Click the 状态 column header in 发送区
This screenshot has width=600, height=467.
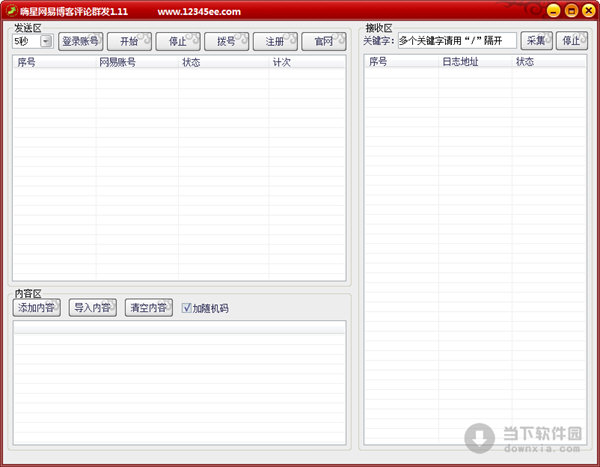coord(223,62)
